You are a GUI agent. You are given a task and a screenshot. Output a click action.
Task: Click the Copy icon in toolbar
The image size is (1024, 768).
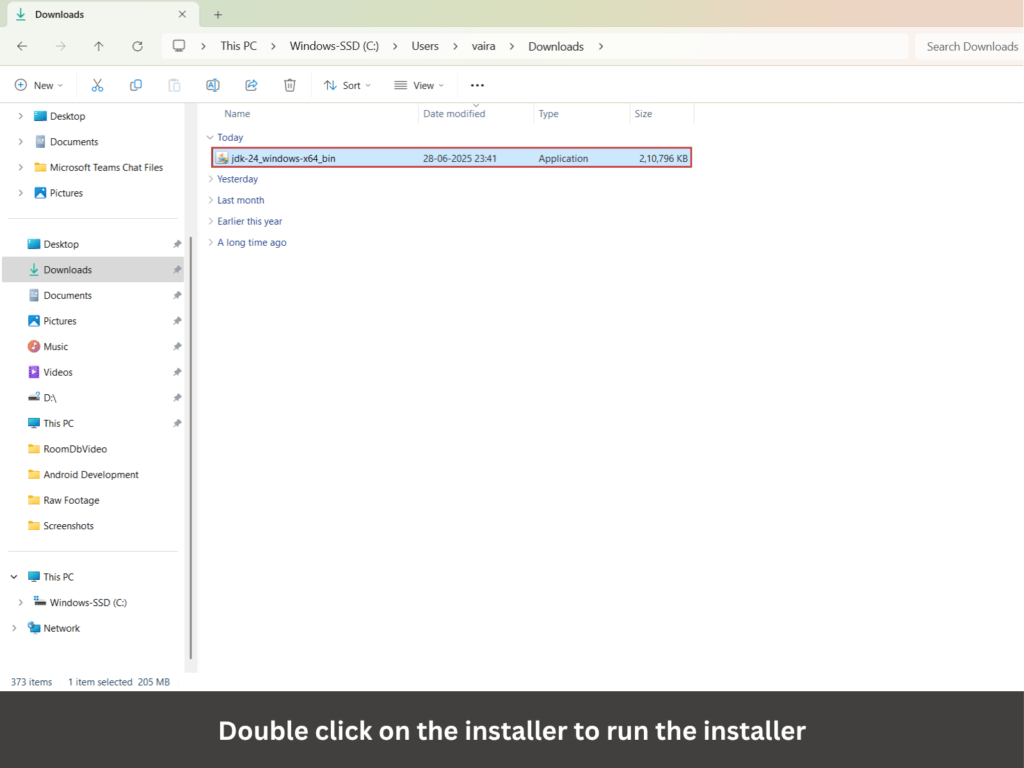point(136,85)
